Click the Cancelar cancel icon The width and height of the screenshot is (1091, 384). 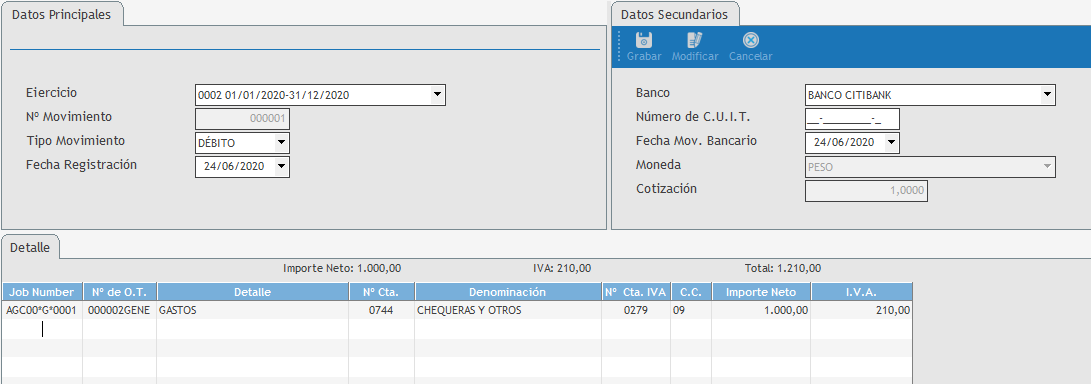click(751, 40)
